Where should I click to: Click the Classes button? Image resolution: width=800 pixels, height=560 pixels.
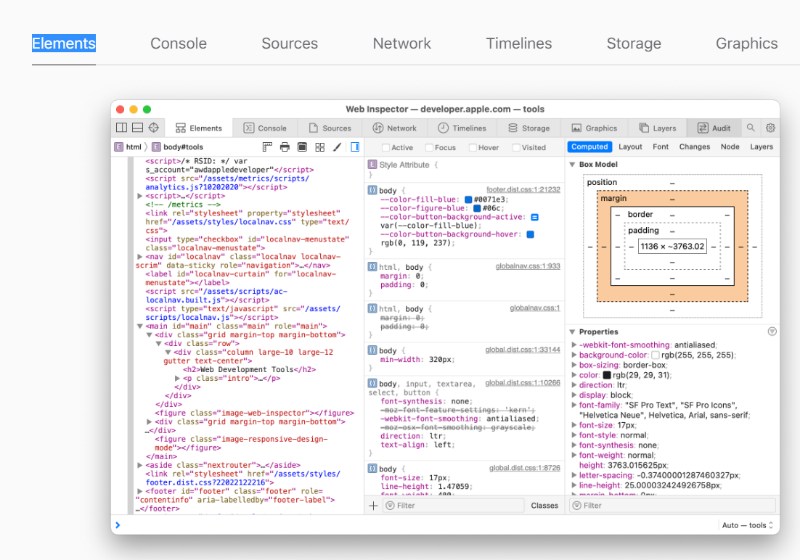coord(544,506)
